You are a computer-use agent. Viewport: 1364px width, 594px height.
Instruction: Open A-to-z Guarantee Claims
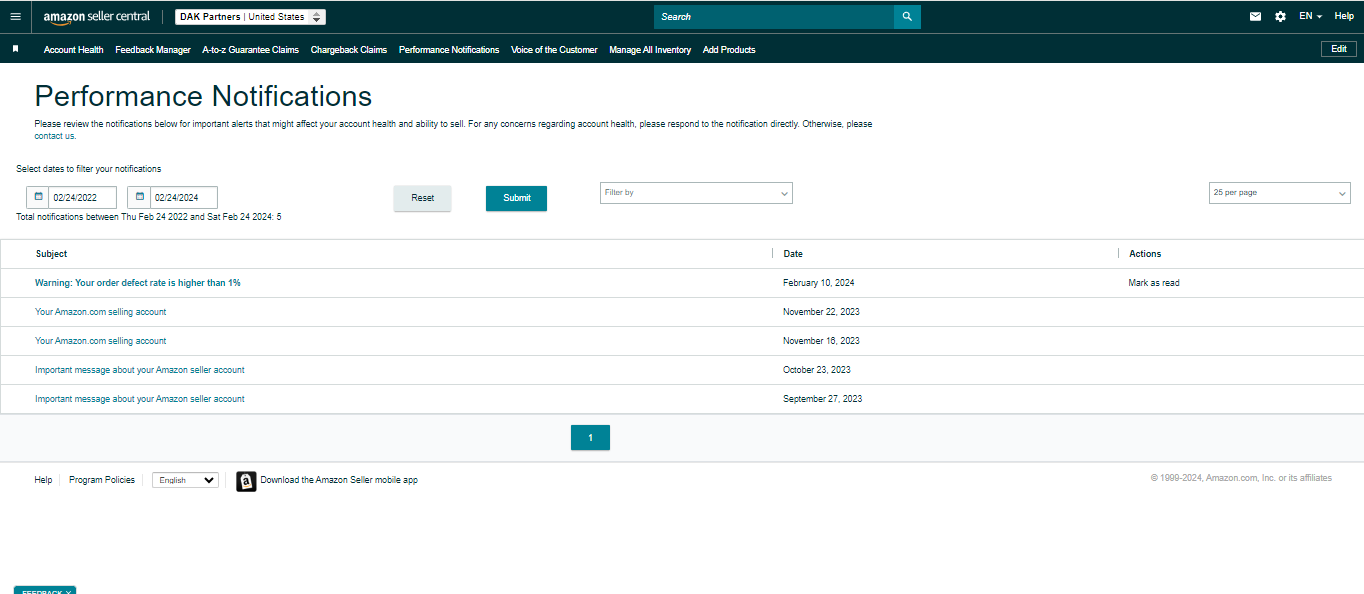point(250,49)
